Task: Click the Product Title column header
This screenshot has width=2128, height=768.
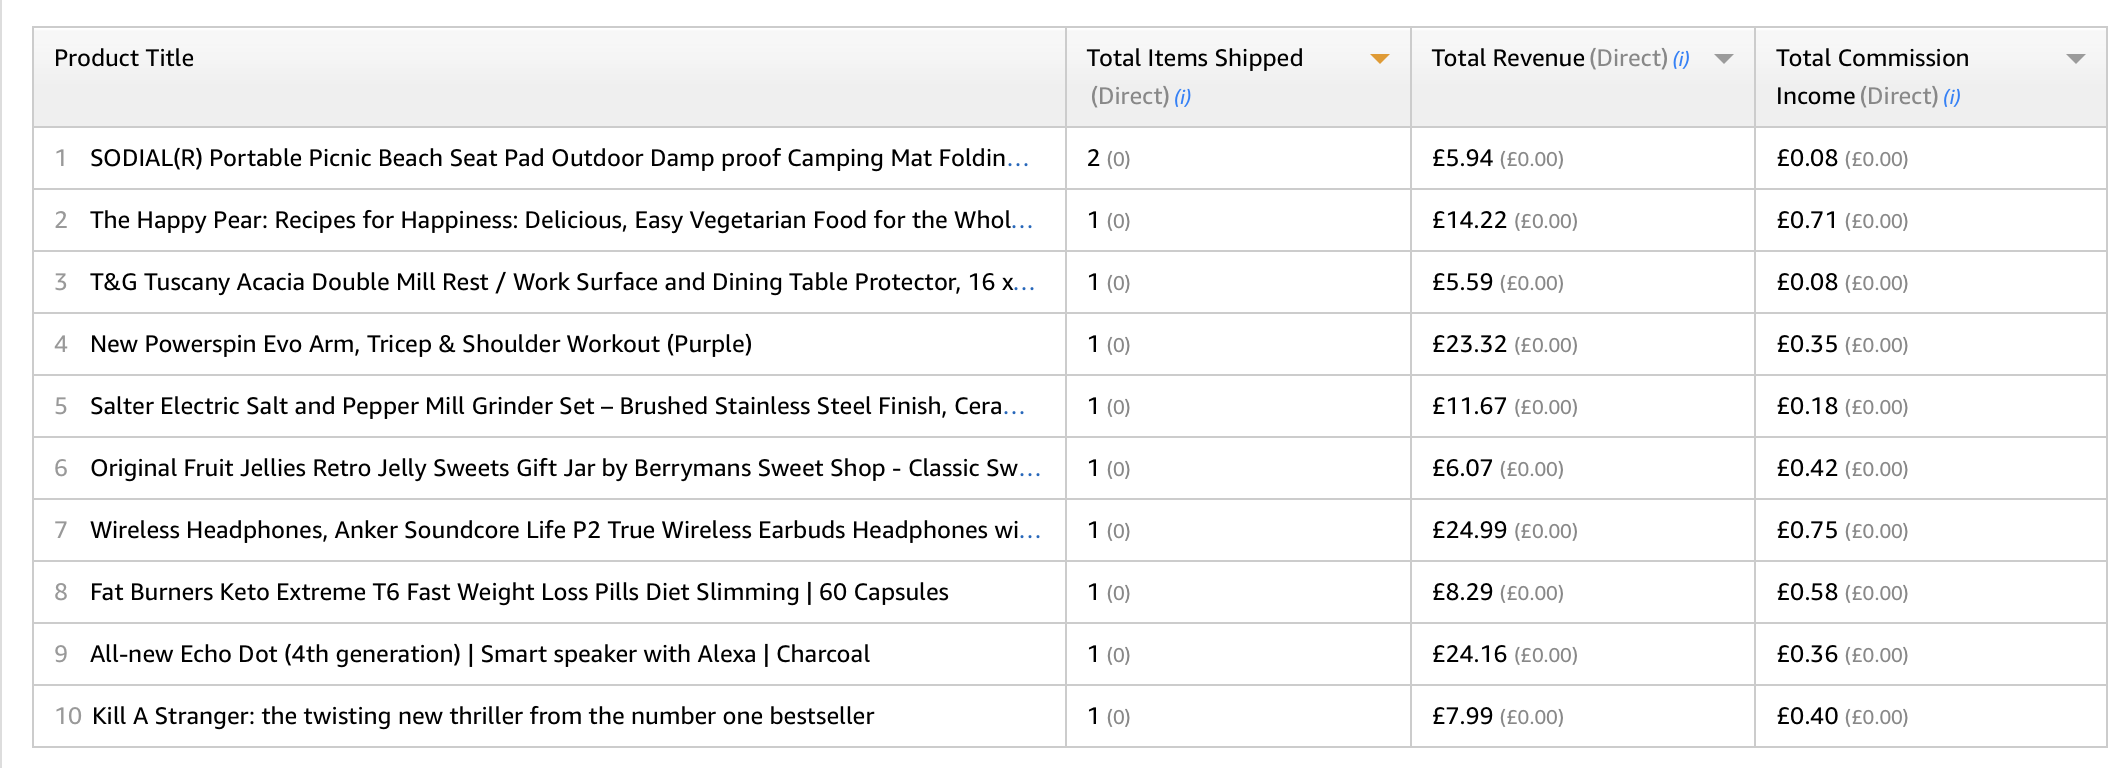Action: [124, 58]
